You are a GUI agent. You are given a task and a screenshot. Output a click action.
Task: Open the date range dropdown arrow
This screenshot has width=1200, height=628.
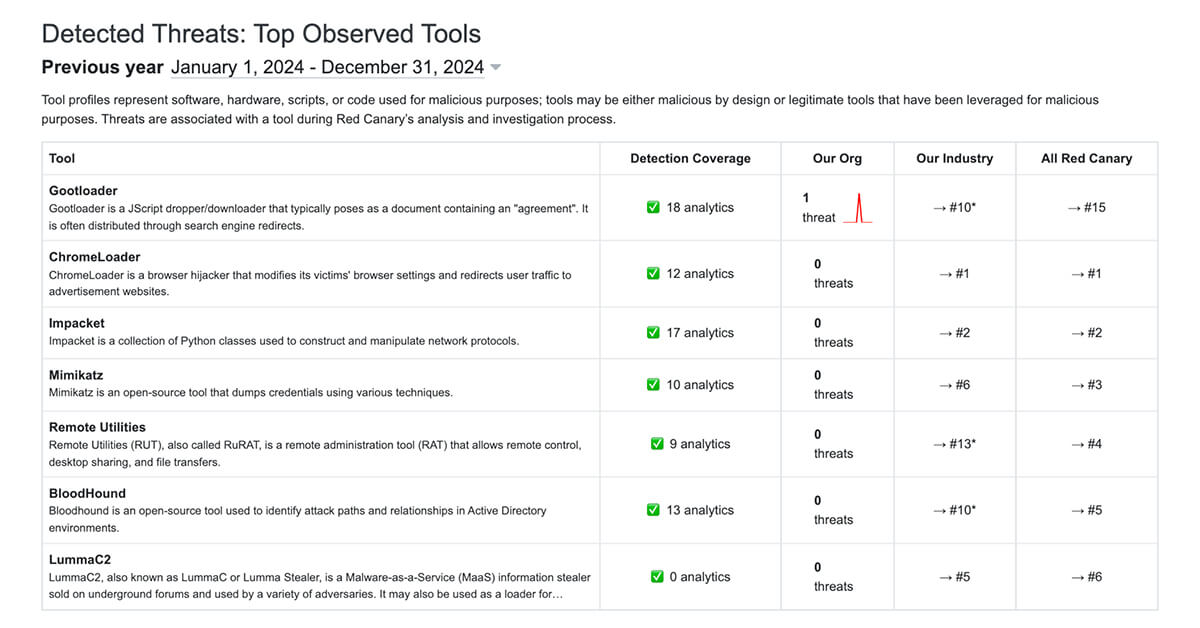tap(496, 68)
